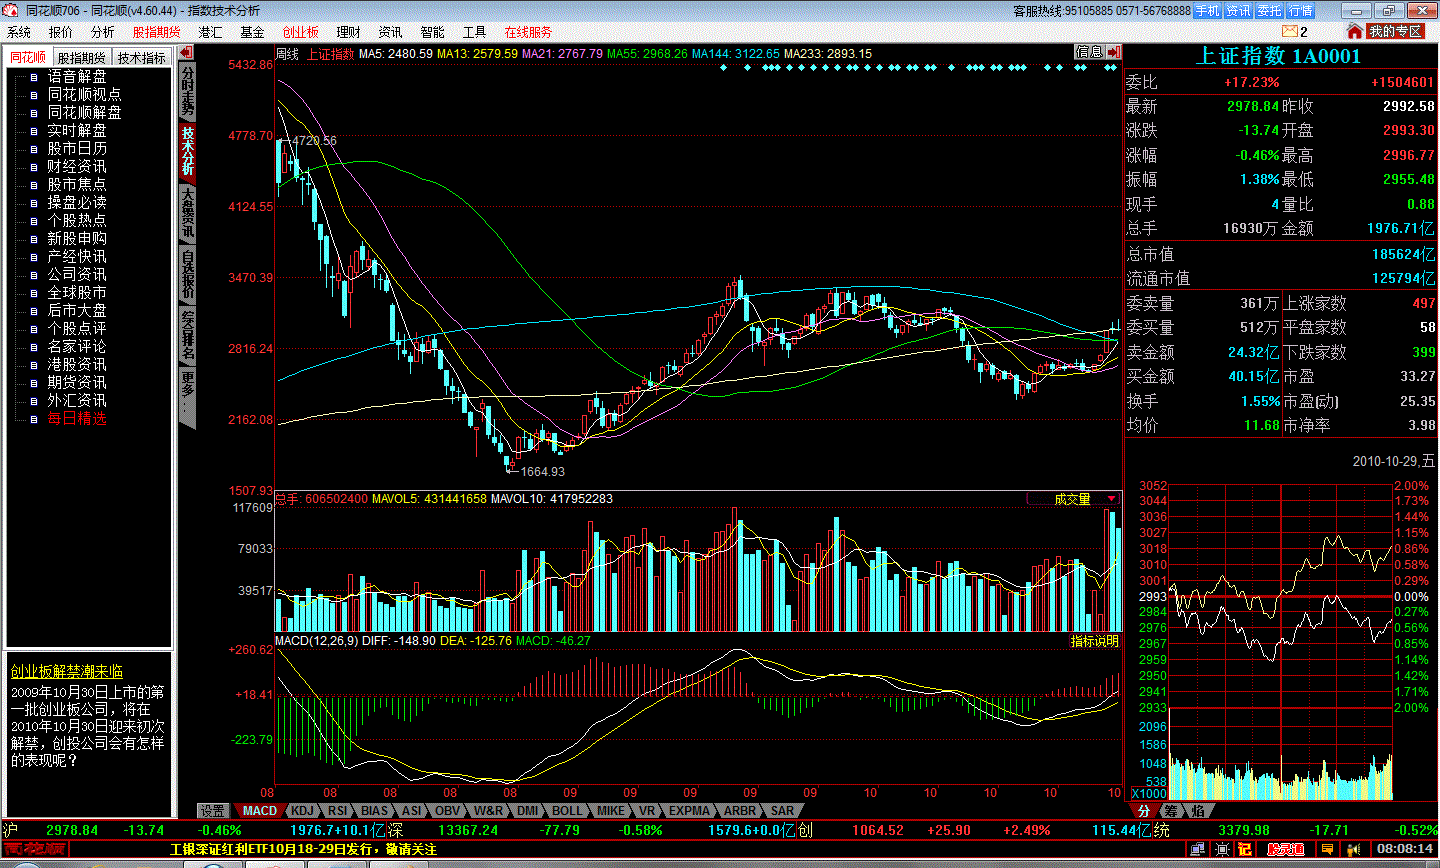This screenshot has height=868, width=1440.
Task: Select the 技术分析 vertical tab
Action: point(188,151)
